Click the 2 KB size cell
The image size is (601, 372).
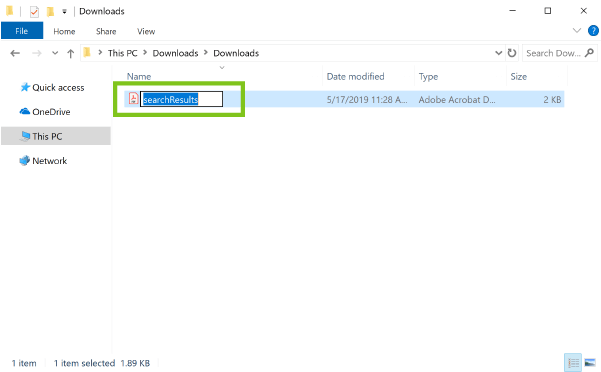pyautogui.click(x=552, y=100)
